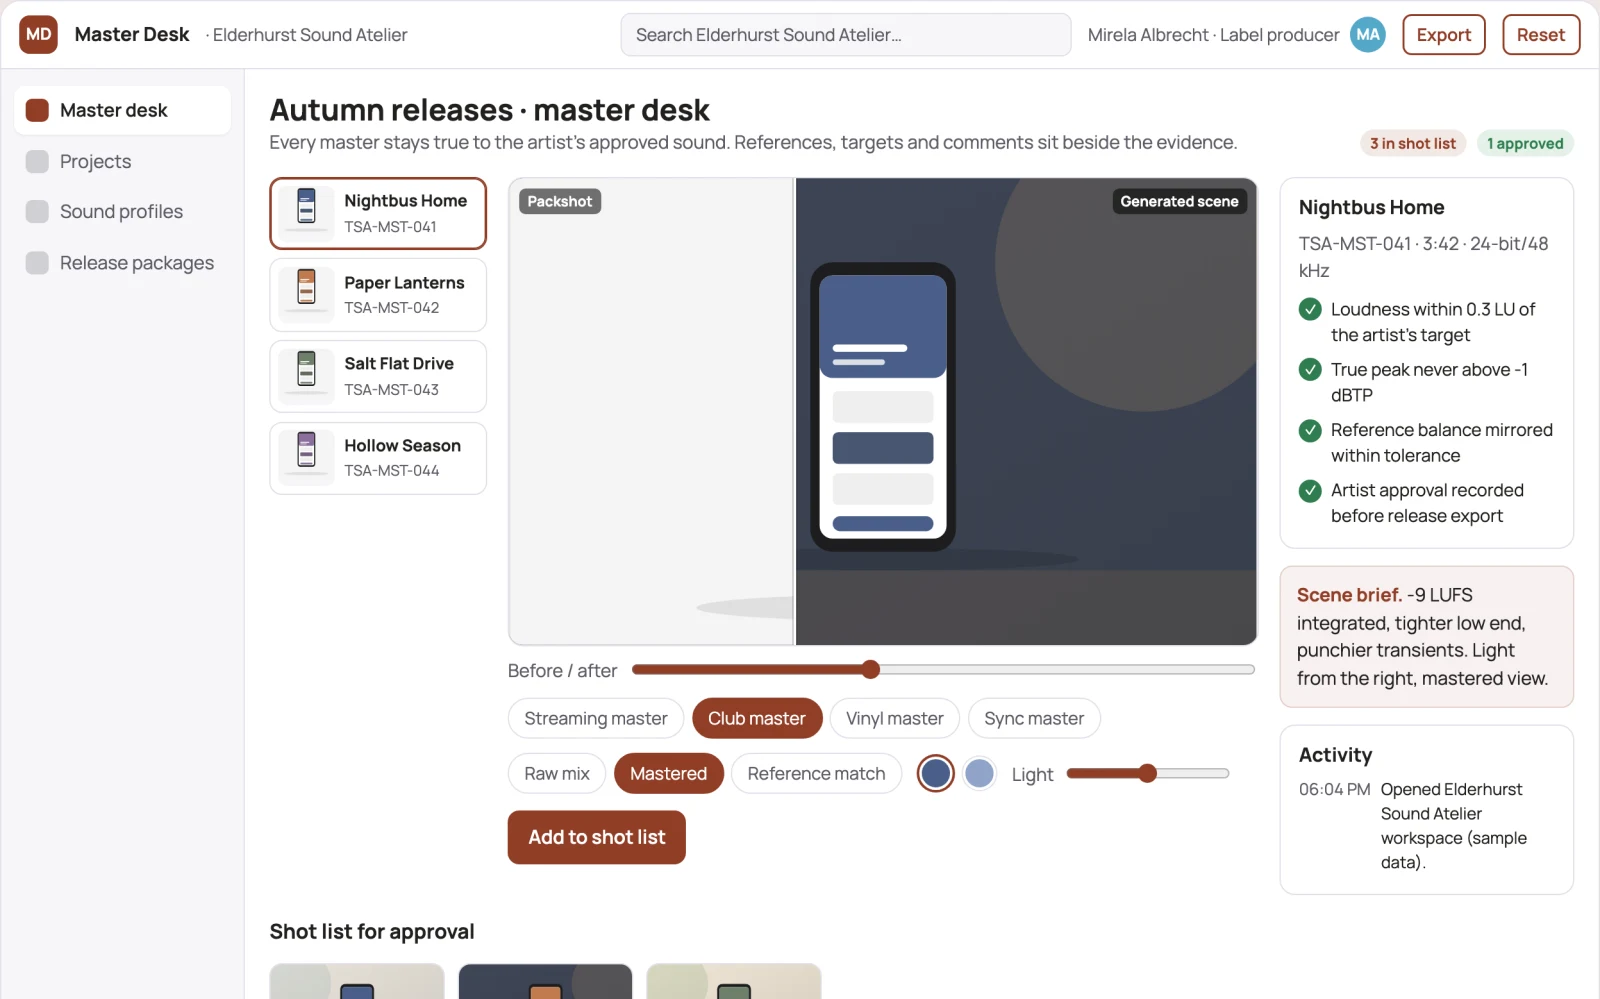Select the Vinyl master option

(895, 718)
